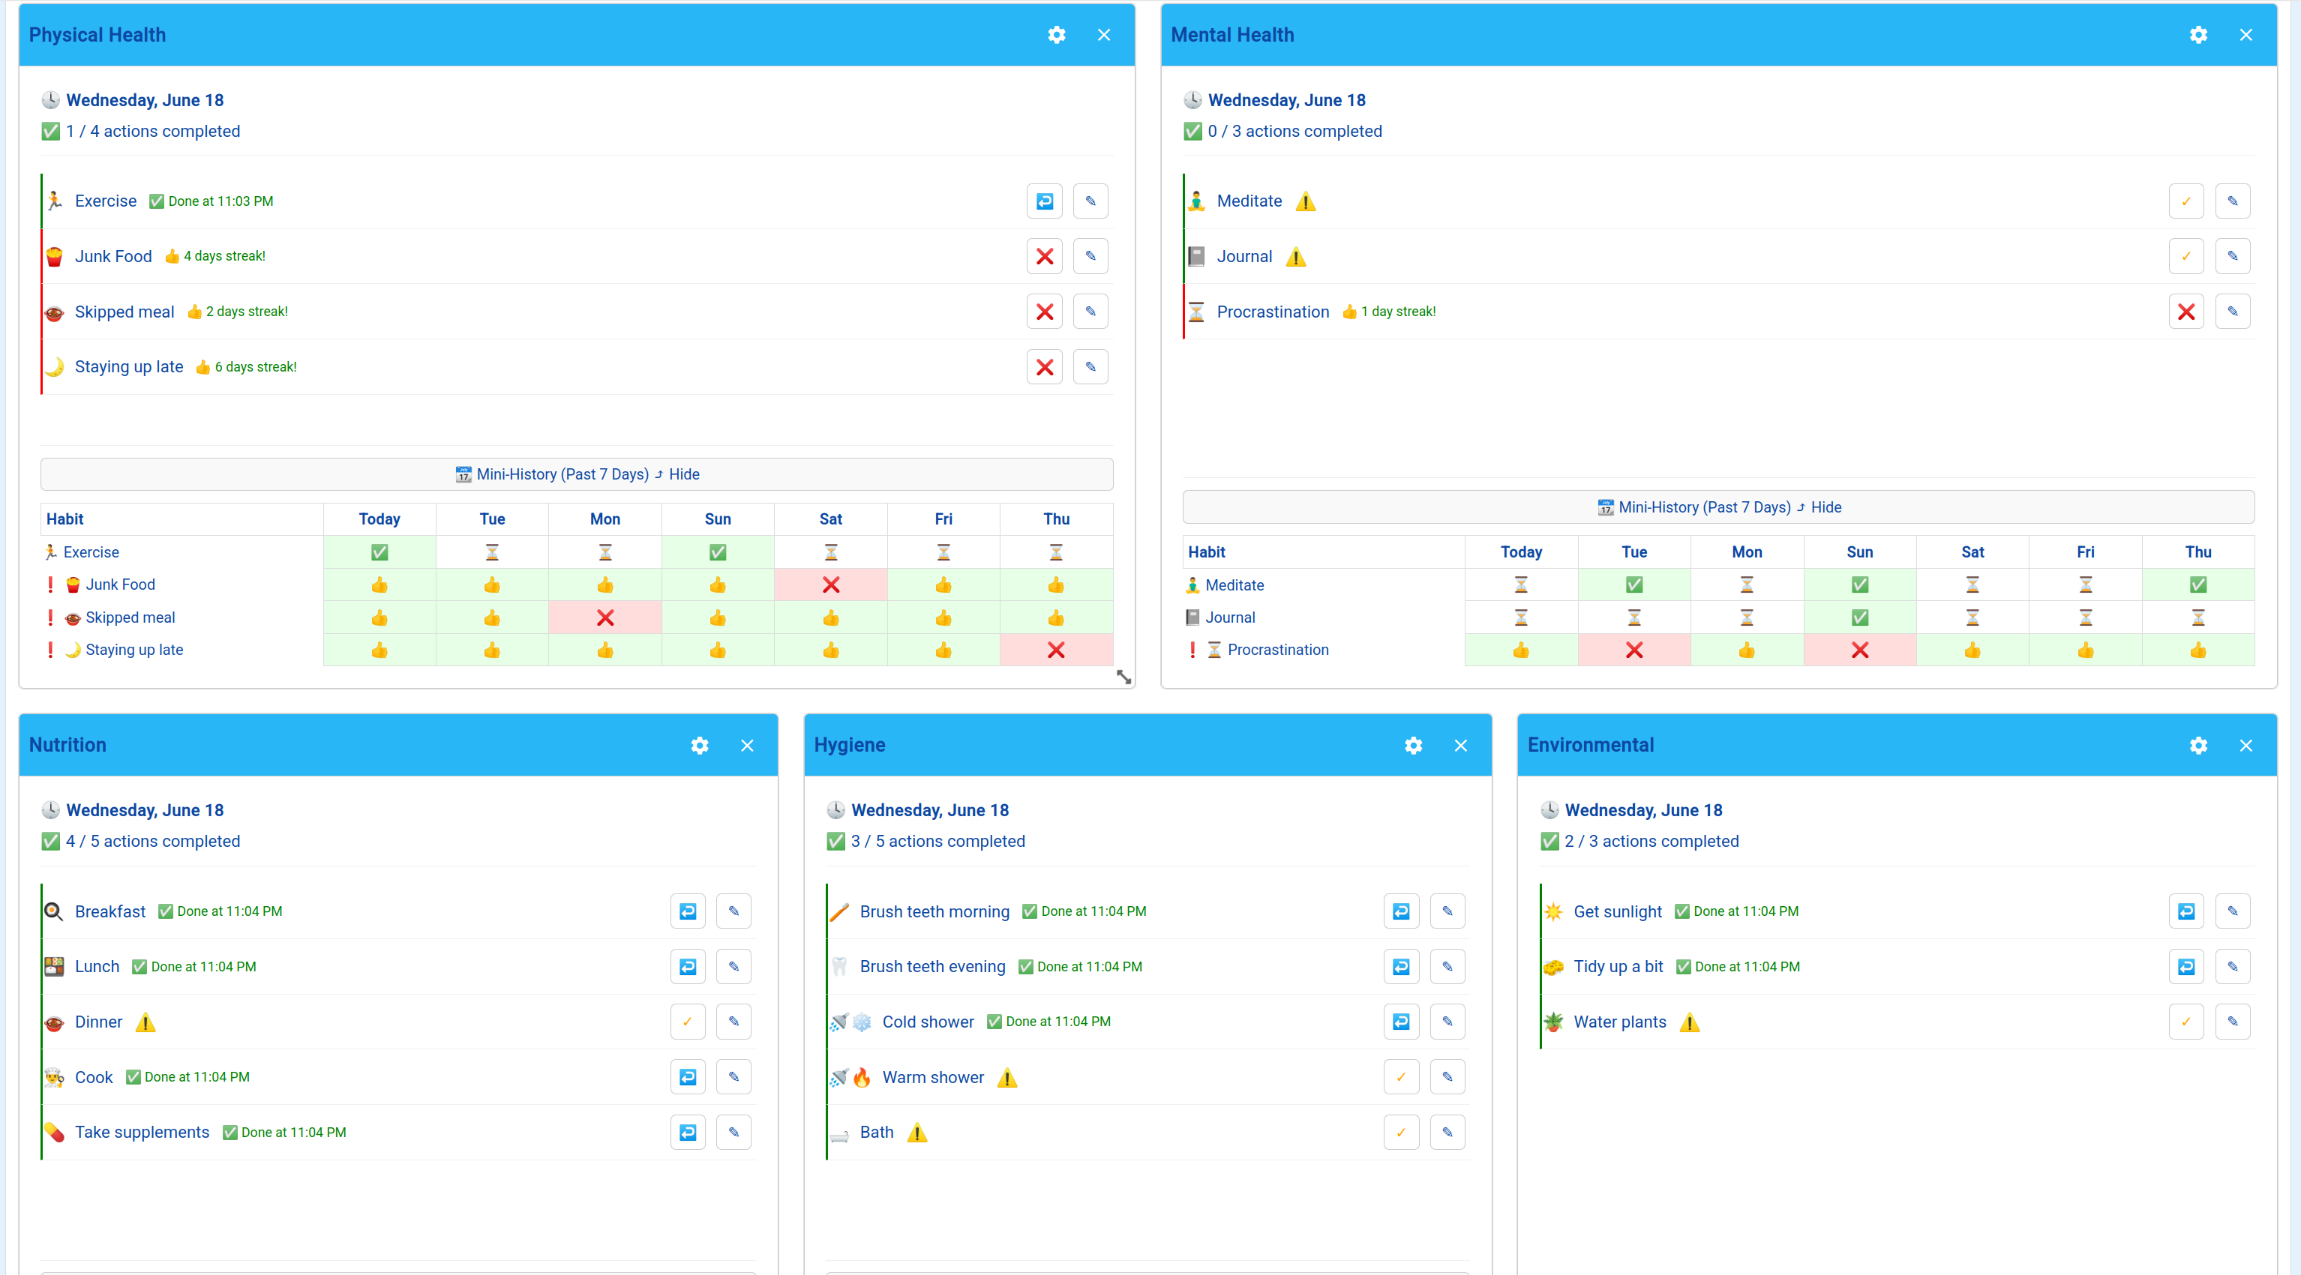Click red X for Junk Food
The image size is (2301, 1275).
1044,257
